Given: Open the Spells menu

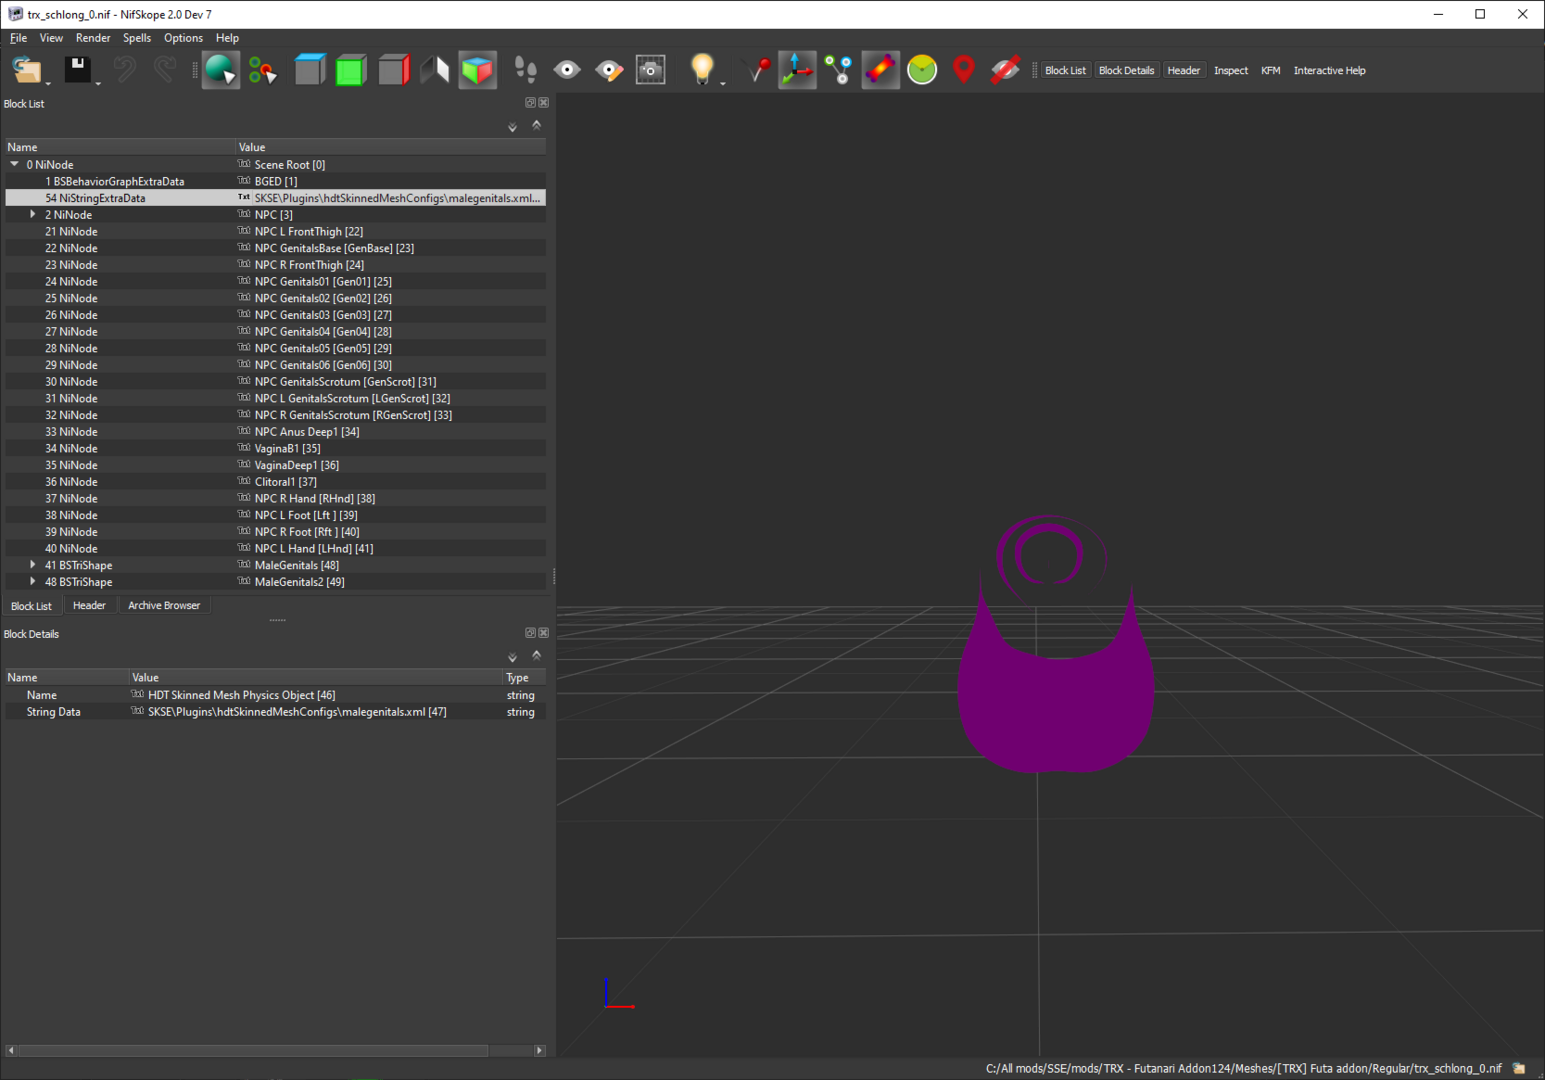Looking at the screenshot, I should tap(137, 38).
